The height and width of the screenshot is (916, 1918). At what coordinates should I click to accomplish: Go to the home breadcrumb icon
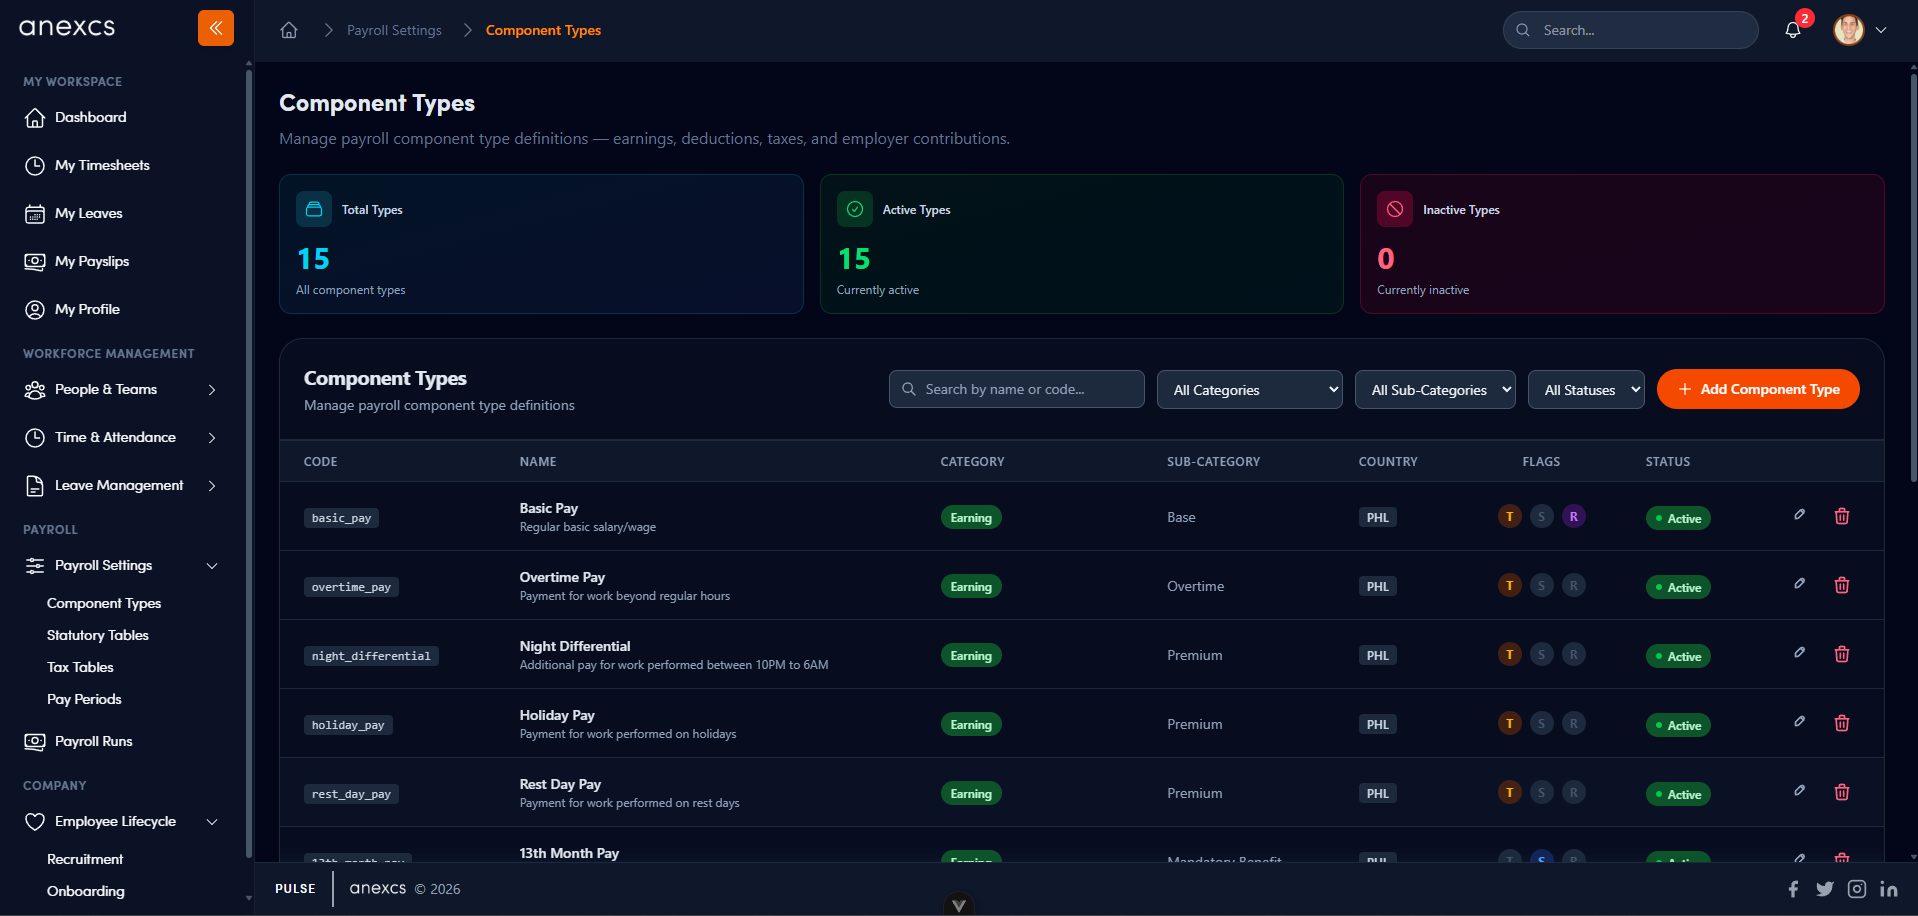[x=289, y=30]
